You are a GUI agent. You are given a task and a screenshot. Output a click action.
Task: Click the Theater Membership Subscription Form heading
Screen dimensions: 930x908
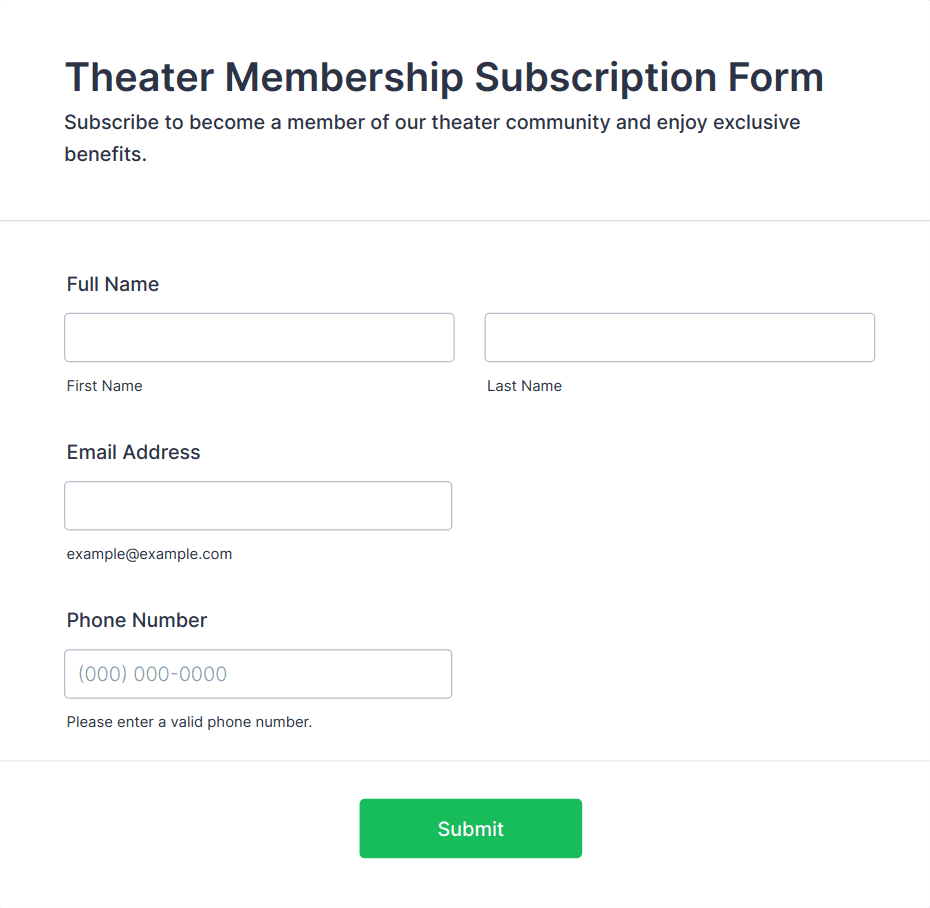444,77
